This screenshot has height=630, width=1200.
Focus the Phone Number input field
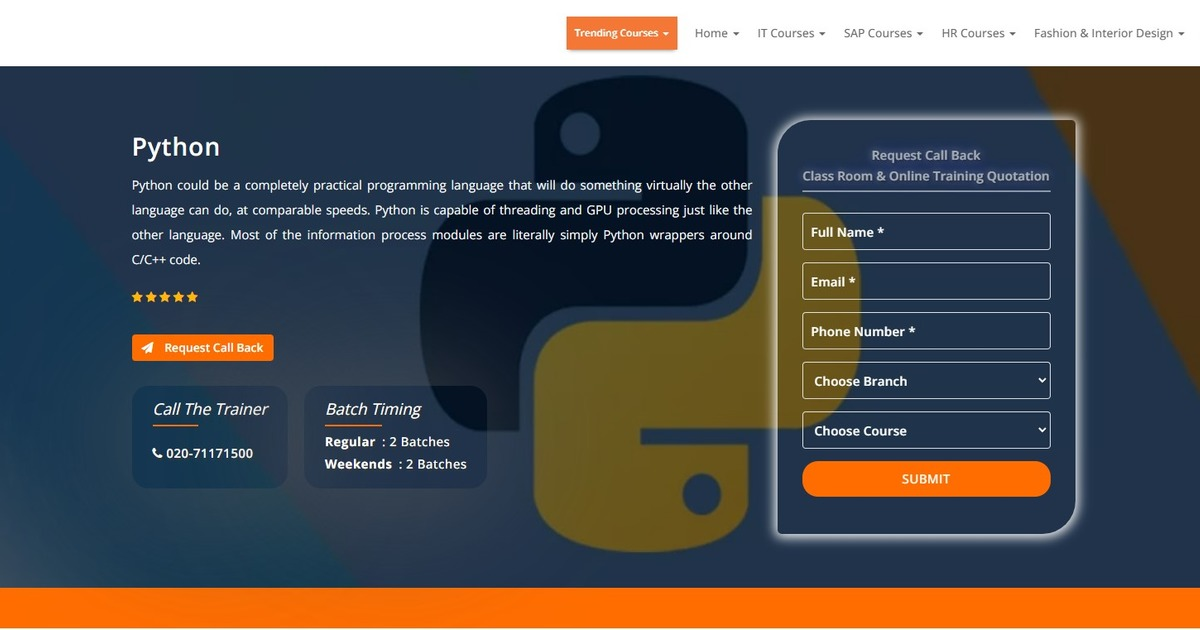[926, 331]
